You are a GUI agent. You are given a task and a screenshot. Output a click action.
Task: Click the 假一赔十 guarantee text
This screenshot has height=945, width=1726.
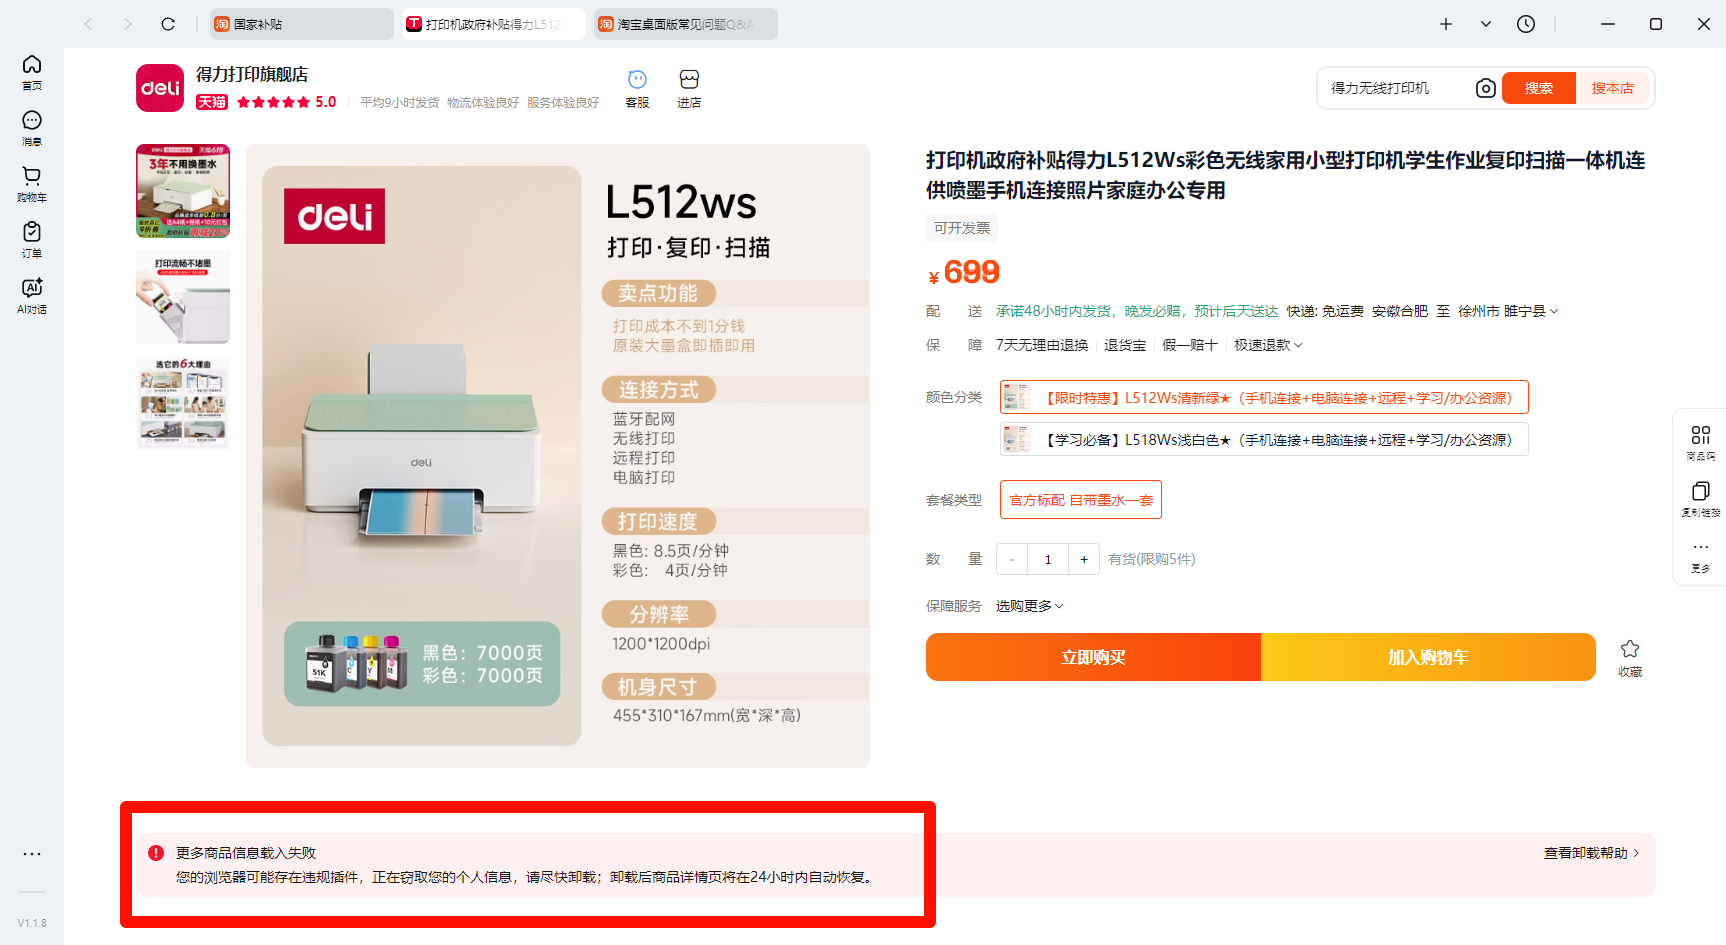[1190, 345]
